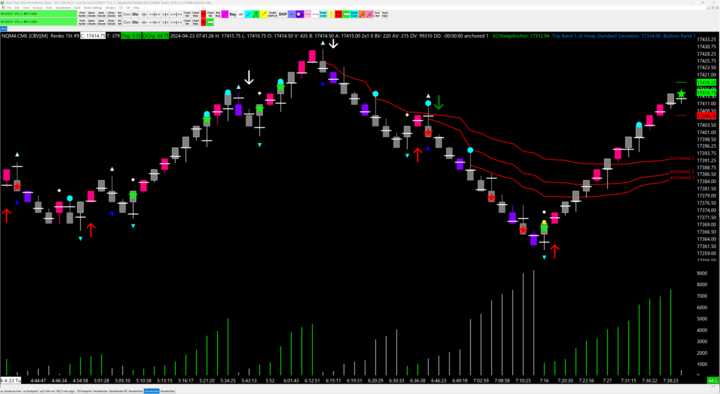Open the Global Settings menu
The image size is (720, 394).
[x=93, y=8]
